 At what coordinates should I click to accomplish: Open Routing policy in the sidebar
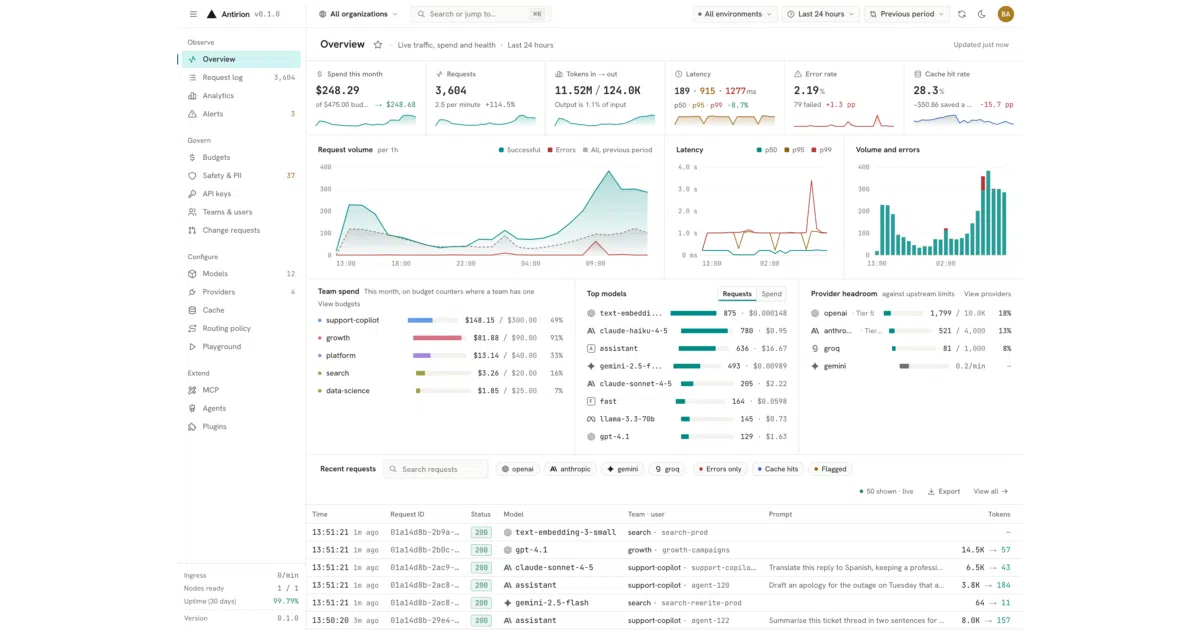coord(241,328)
